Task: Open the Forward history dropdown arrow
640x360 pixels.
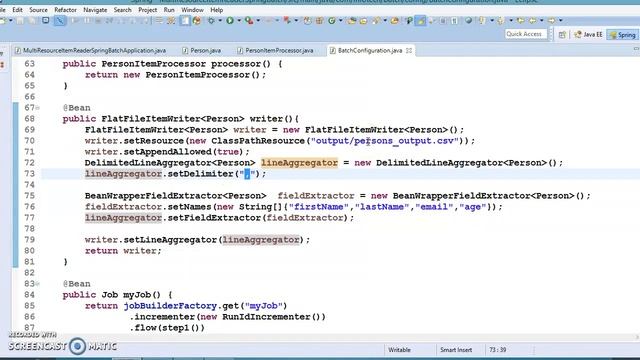Action: [x=560, y=20]
